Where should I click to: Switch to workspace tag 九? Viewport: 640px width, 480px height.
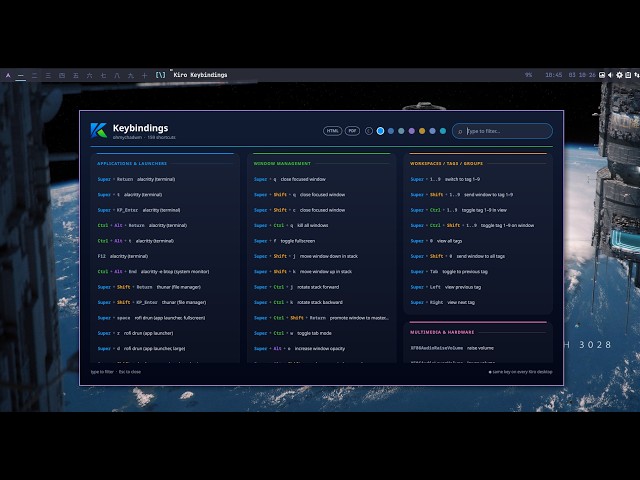click(x=131, y=76)
